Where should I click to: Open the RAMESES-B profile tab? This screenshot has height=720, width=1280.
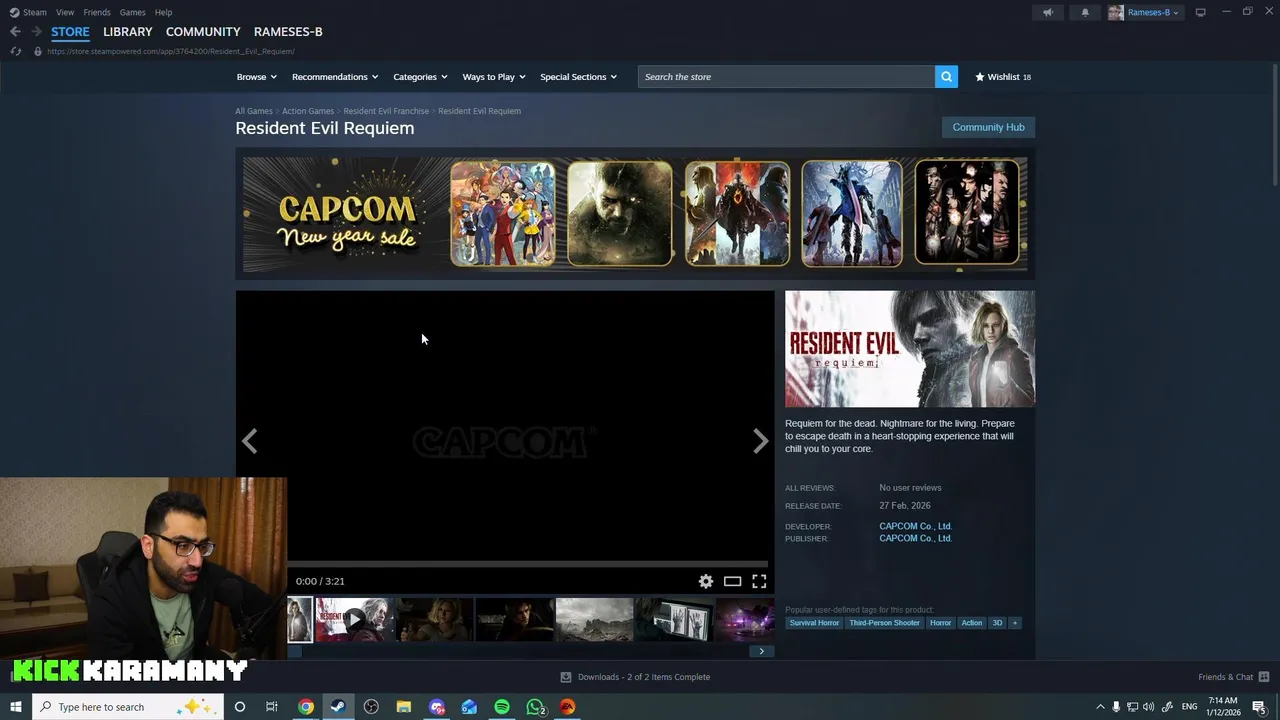pos(288,32)
